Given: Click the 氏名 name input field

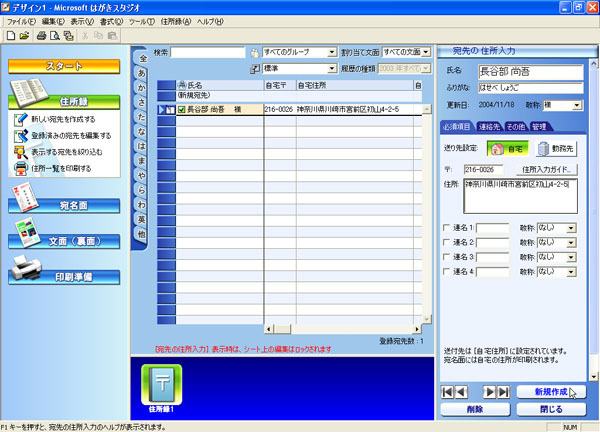Looking at the screenshot, I should click(x=531, y=72).
